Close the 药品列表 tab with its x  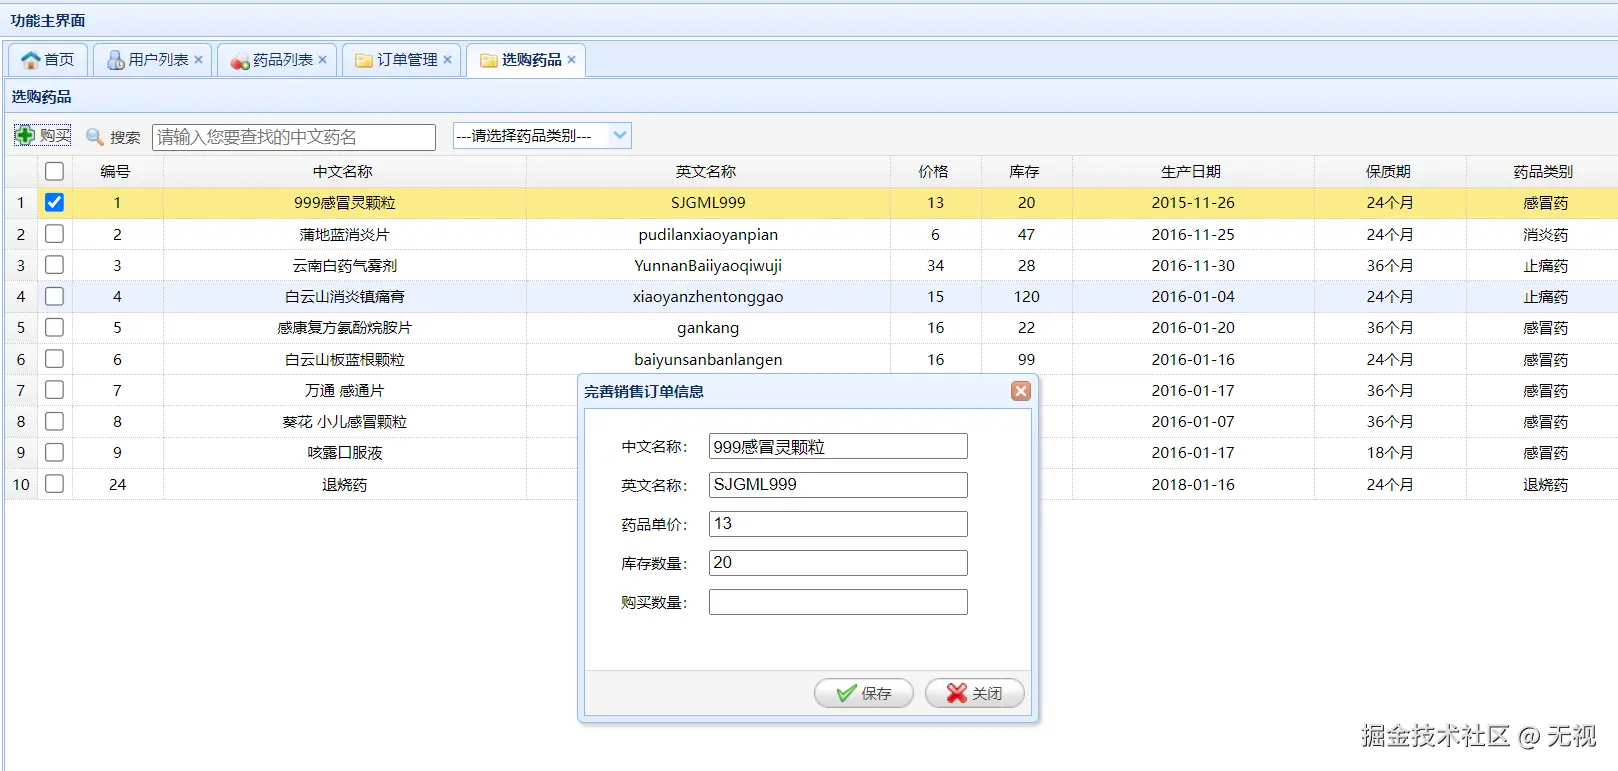[323, 60]
